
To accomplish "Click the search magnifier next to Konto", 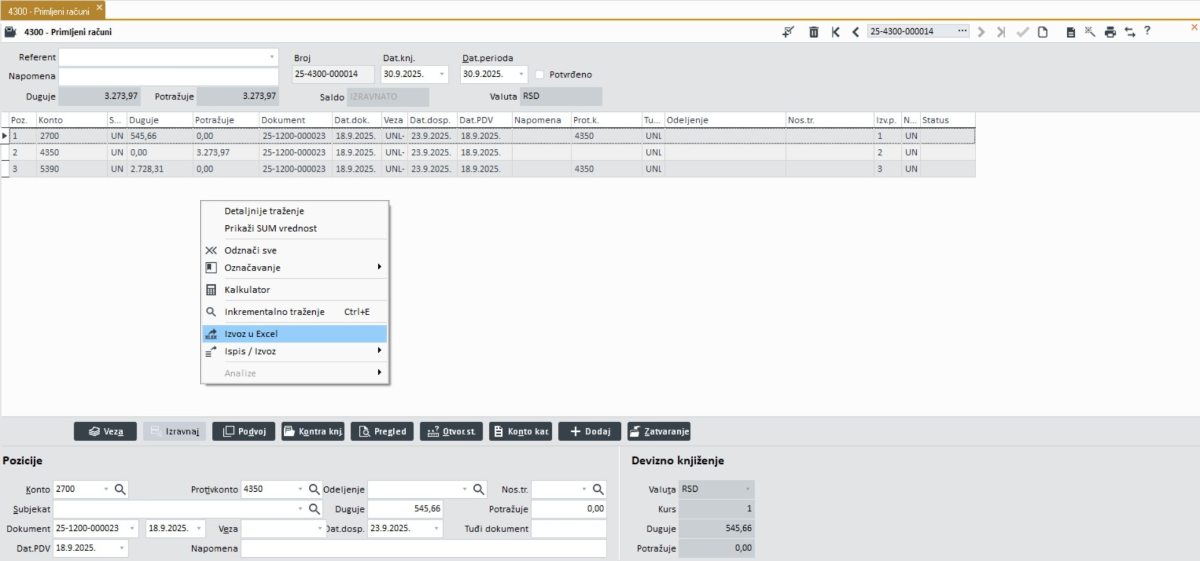I will coord(120,489).
